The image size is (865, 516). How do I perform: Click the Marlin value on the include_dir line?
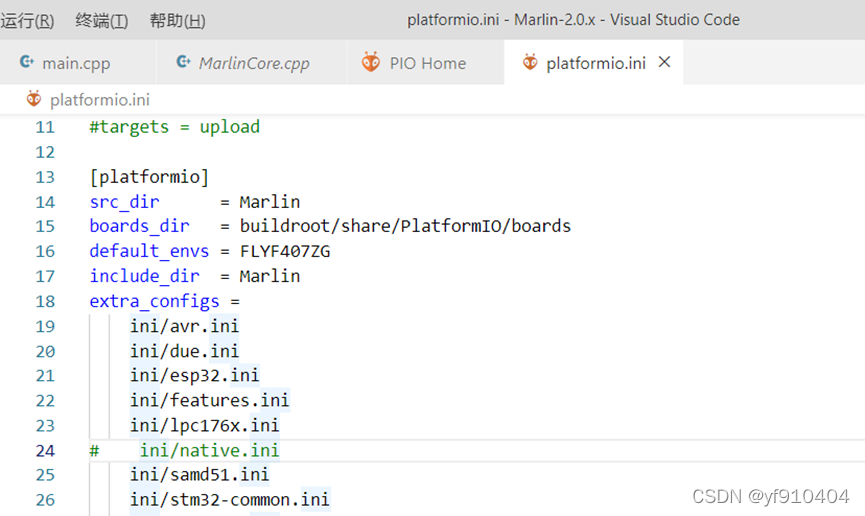click(x=270, y=276)
